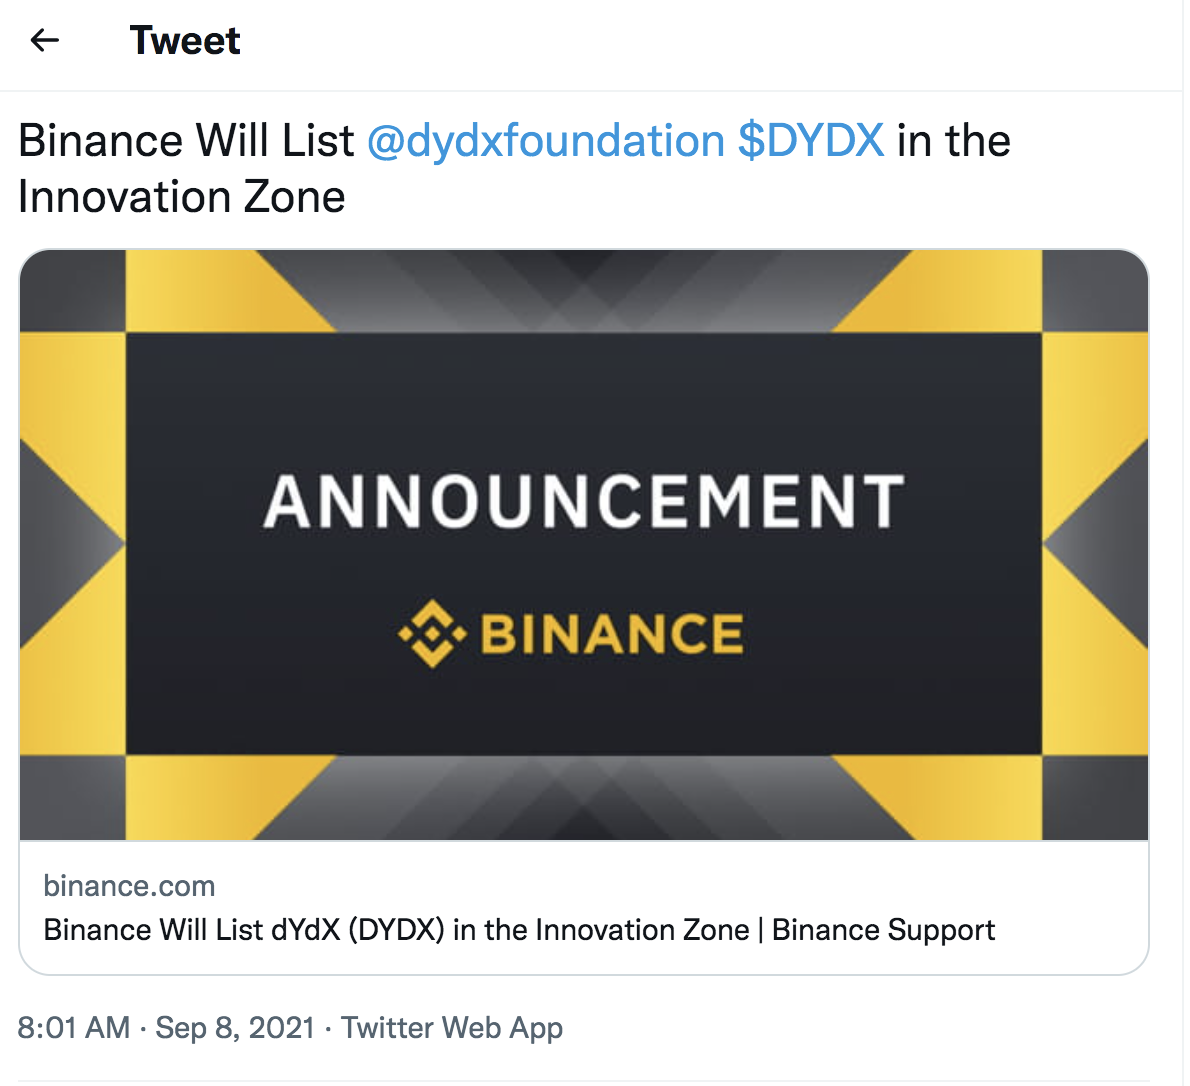1190x1086 pixels.
Task: Click "Binance Support" in the card title
Action: point(884,930)
